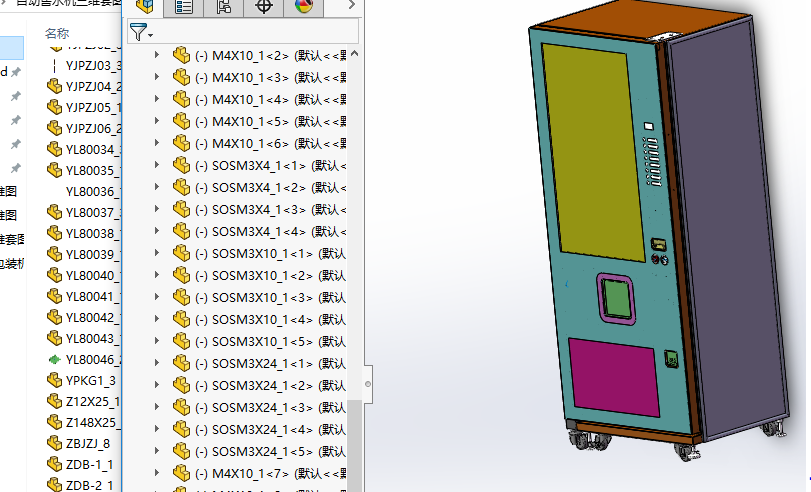The image size is (811, 492).
Task: Switch to the ConfigurationManager tab
Action: point(223,7)
